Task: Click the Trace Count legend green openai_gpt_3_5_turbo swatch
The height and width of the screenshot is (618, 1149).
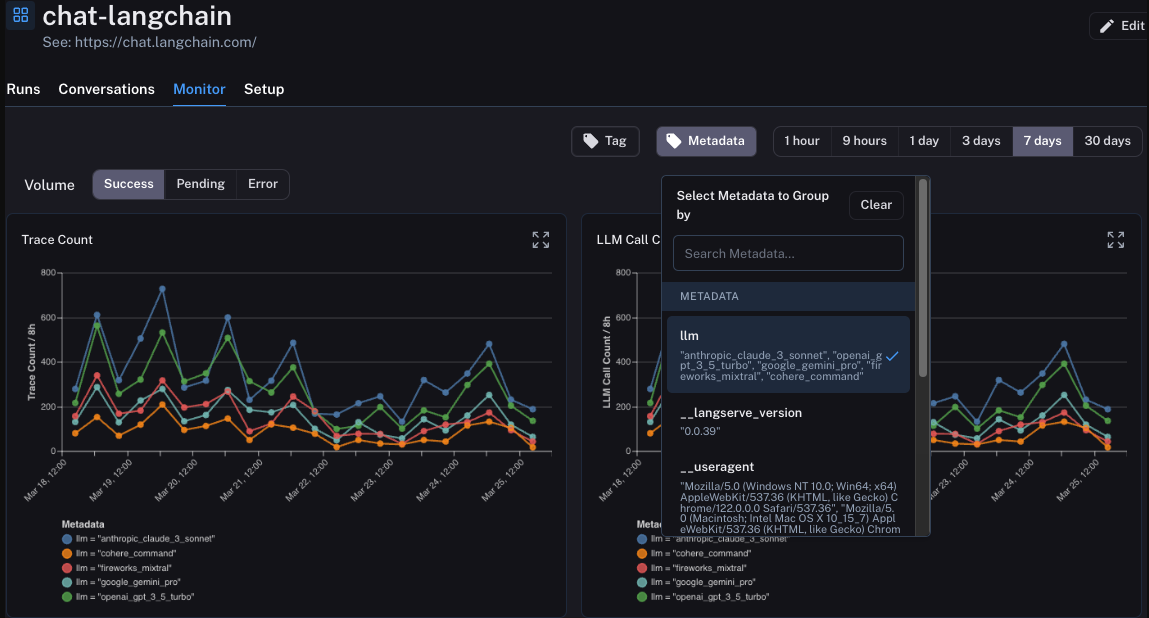Action: coord(67,597)
